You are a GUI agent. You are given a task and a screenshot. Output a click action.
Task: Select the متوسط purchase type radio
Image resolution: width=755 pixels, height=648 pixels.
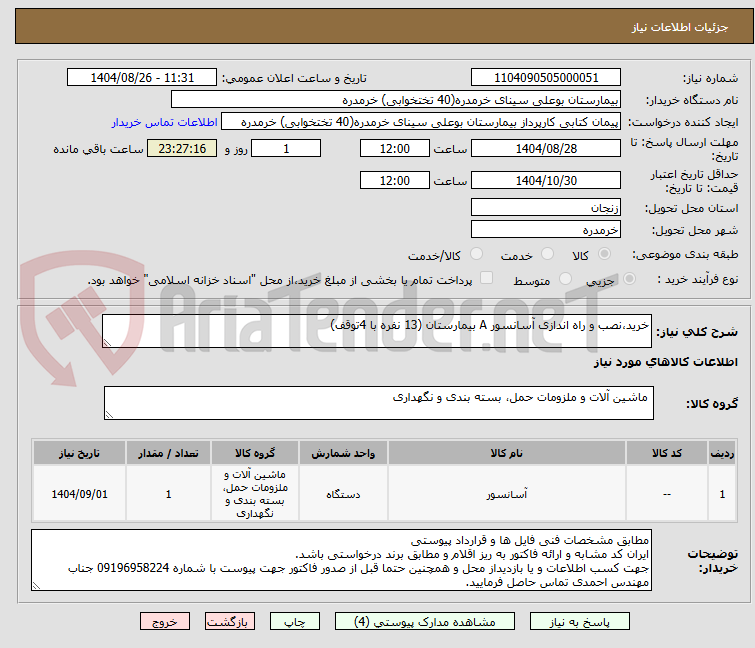(565, 279)
